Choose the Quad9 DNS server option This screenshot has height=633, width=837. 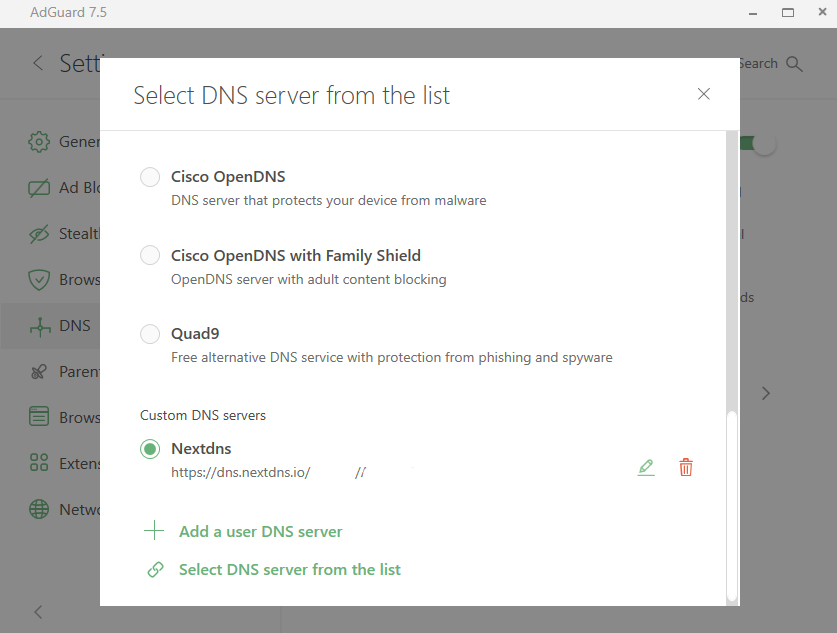150,333
